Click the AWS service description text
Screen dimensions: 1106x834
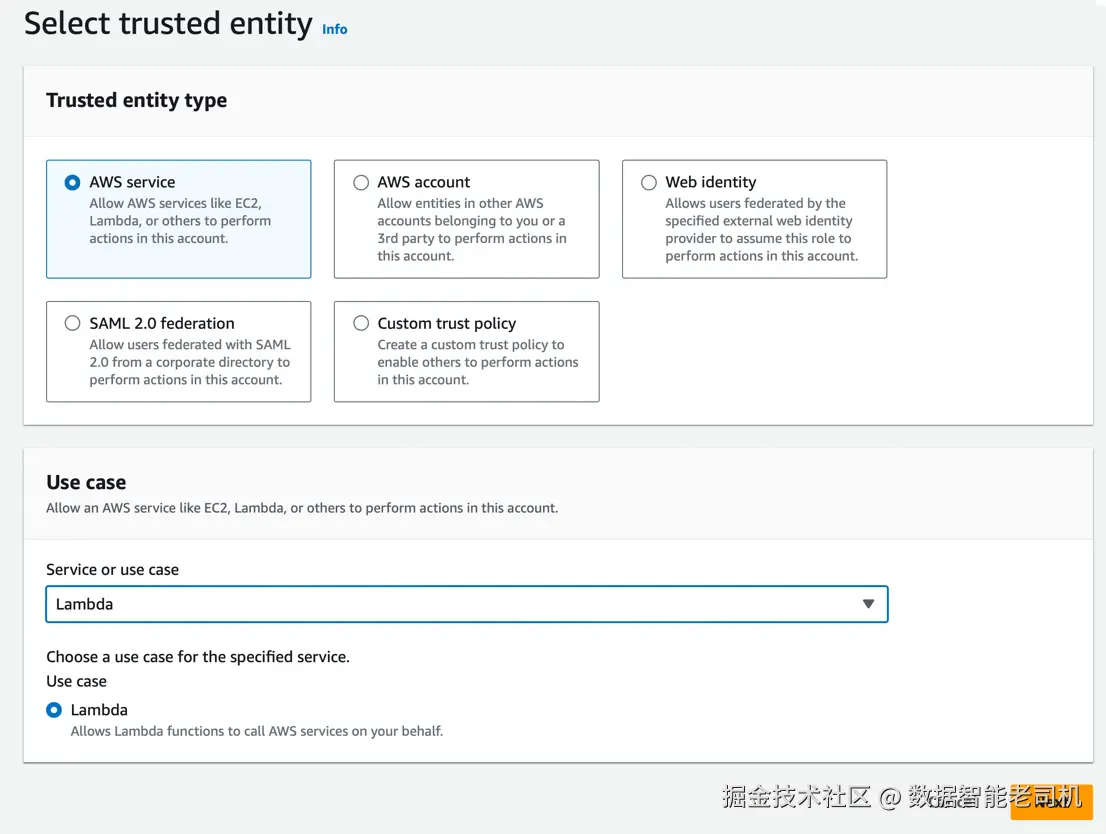[180, 221]
